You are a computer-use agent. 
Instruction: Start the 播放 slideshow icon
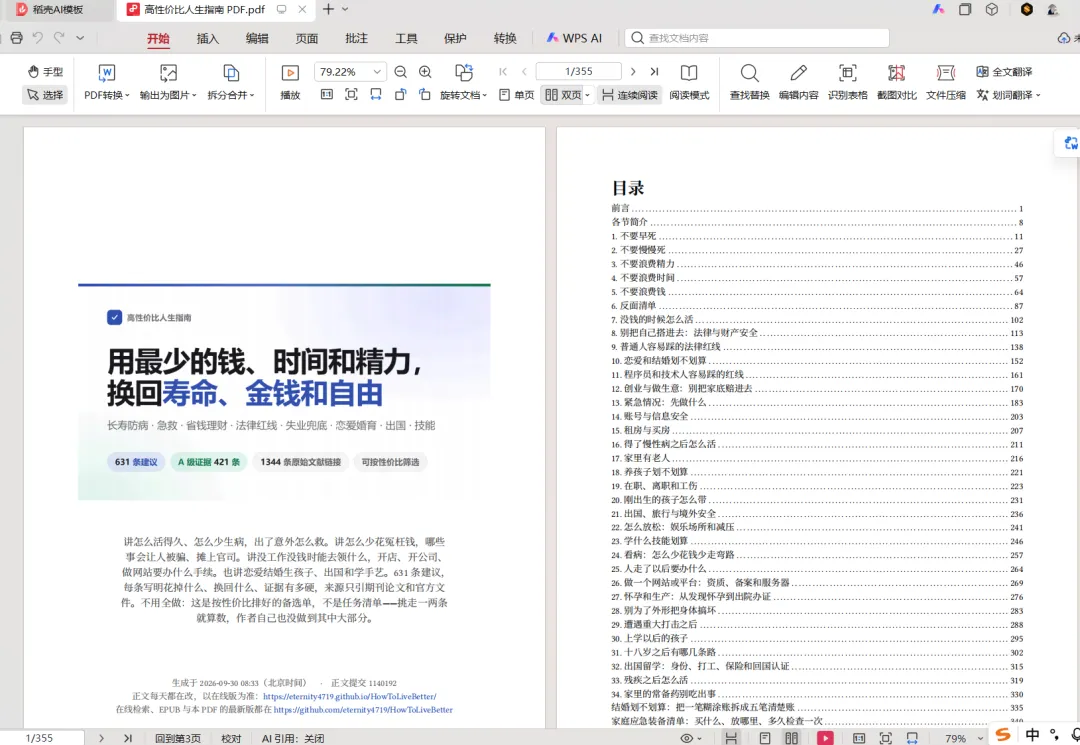(290, 73)
